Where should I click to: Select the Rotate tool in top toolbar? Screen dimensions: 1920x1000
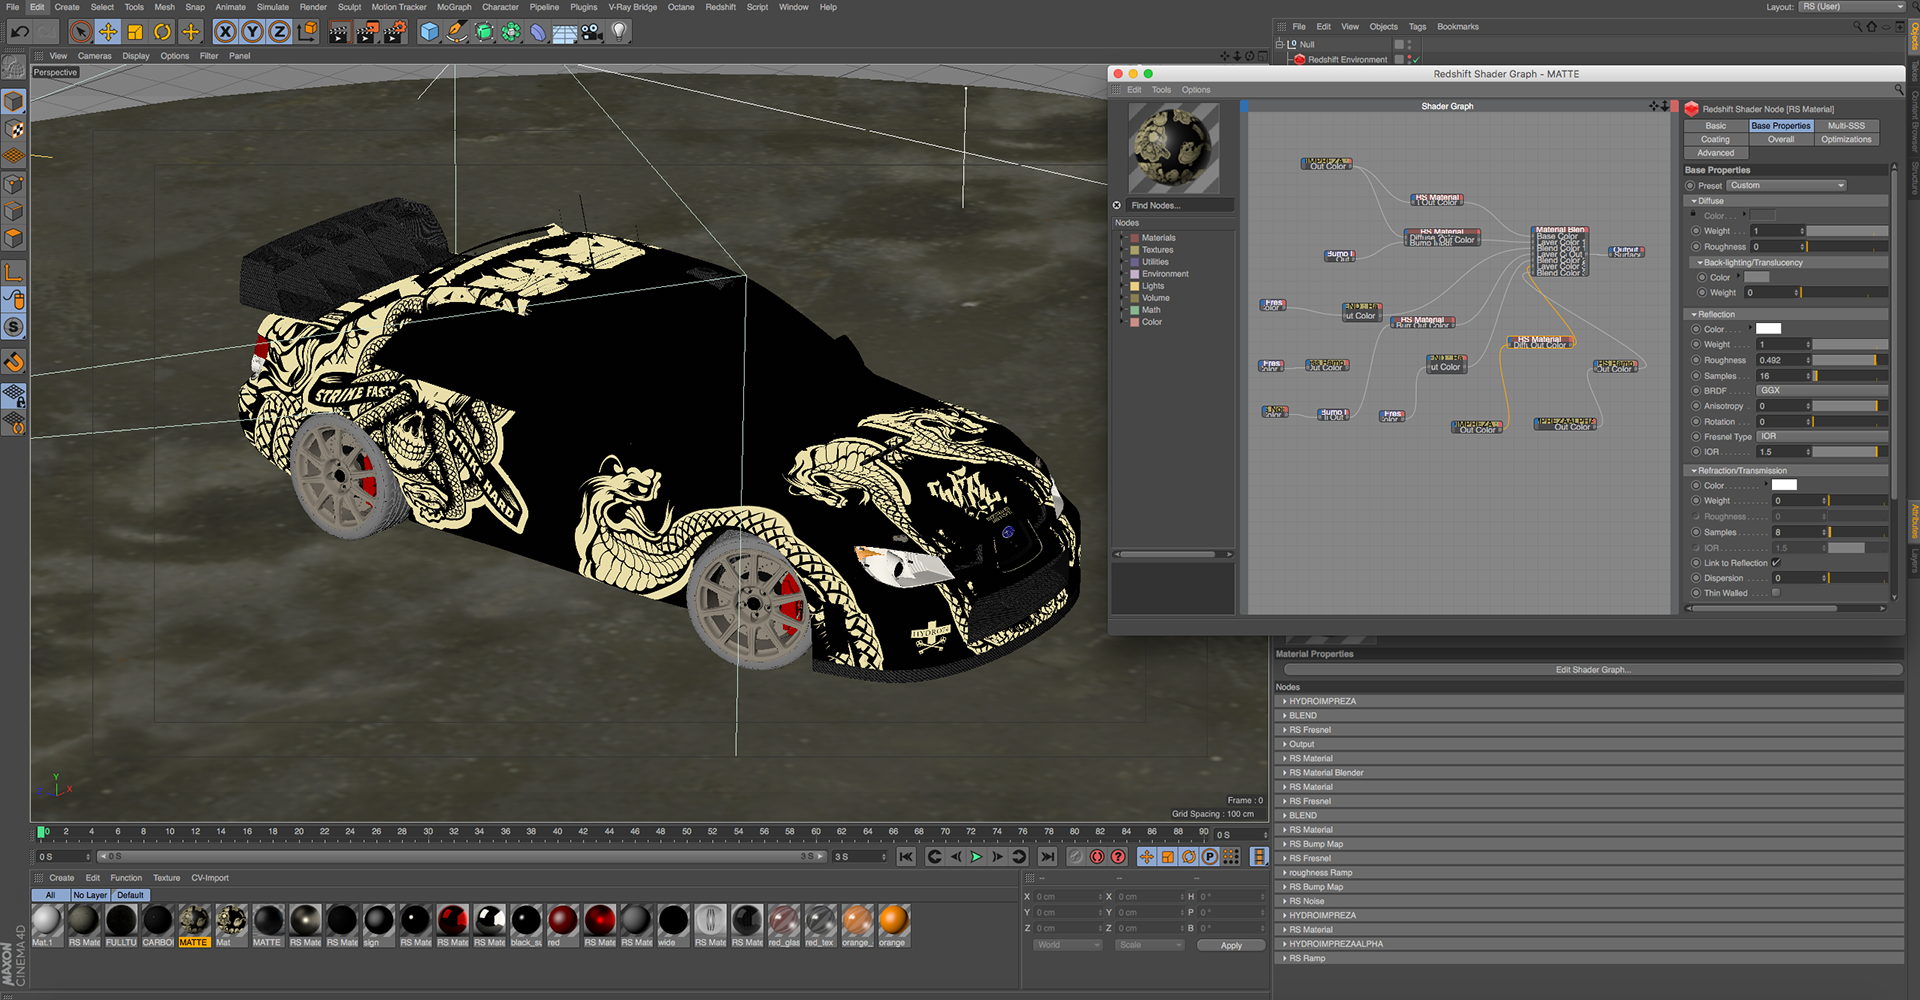(x=162, y=32)
